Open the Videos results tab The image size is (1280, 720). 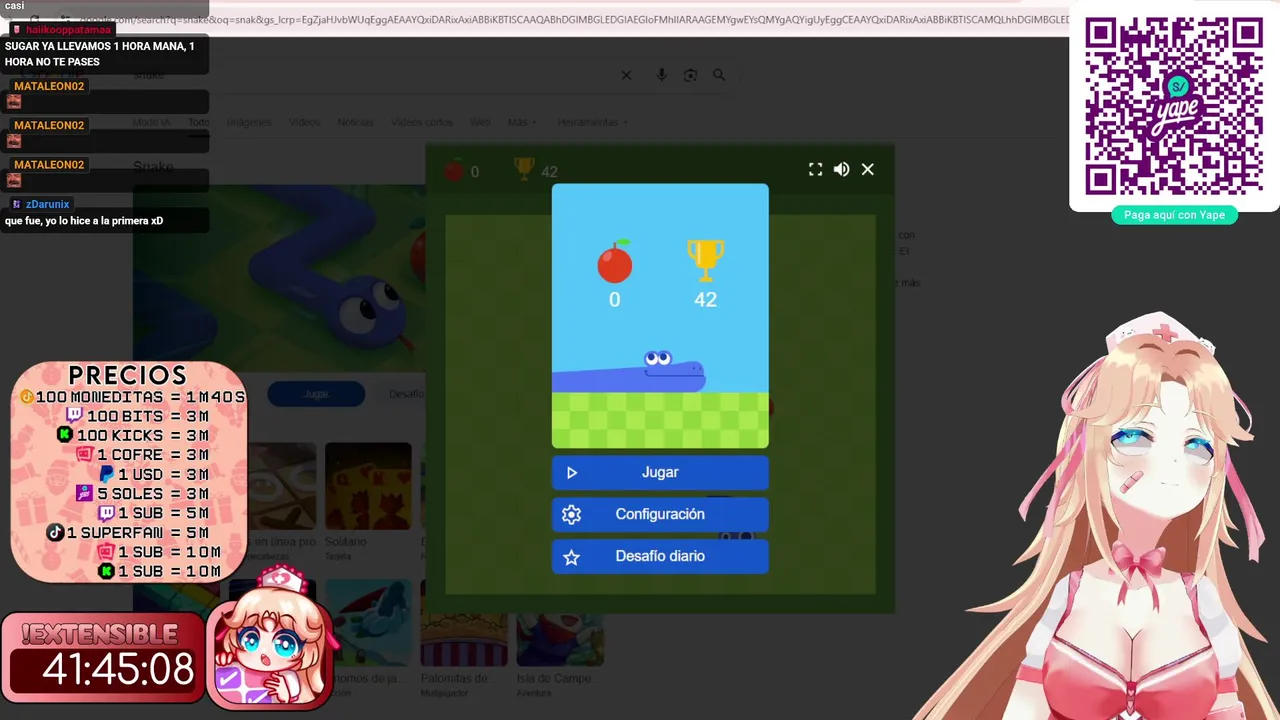click(305, 122)
